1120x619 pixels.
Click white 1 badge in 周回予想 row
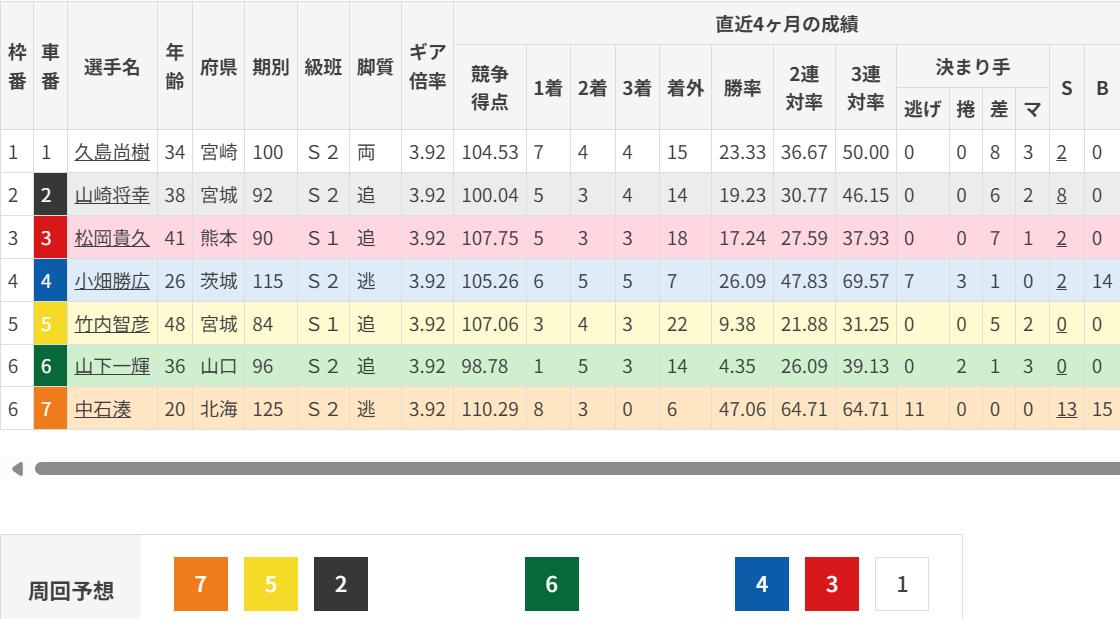(x=902, y=584)
